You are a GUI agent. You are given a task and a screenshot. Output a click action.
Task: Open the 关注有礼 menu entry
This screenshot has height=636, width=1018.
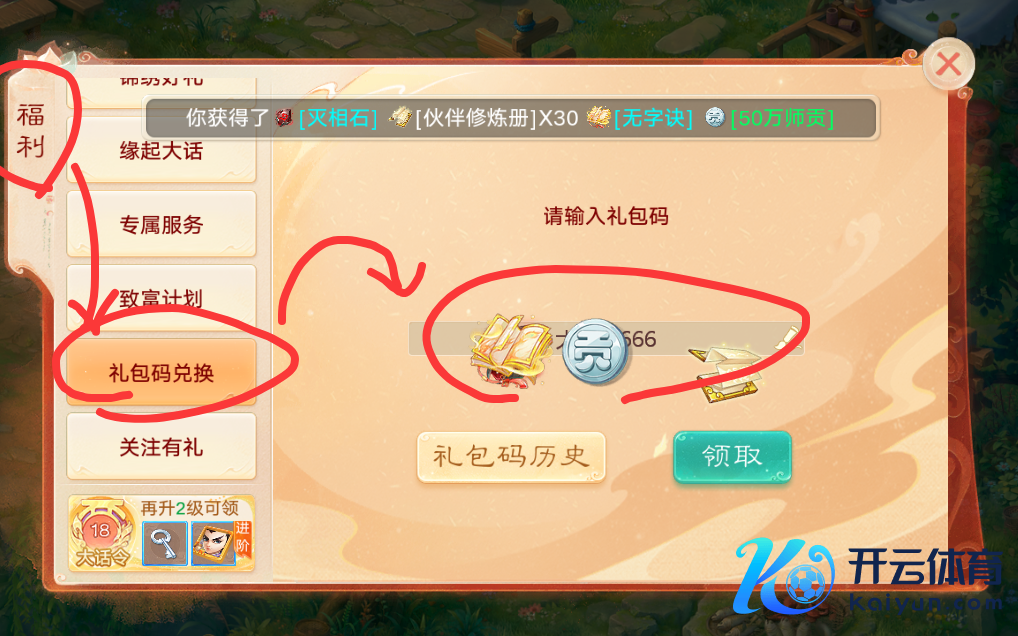pos(161,446)
